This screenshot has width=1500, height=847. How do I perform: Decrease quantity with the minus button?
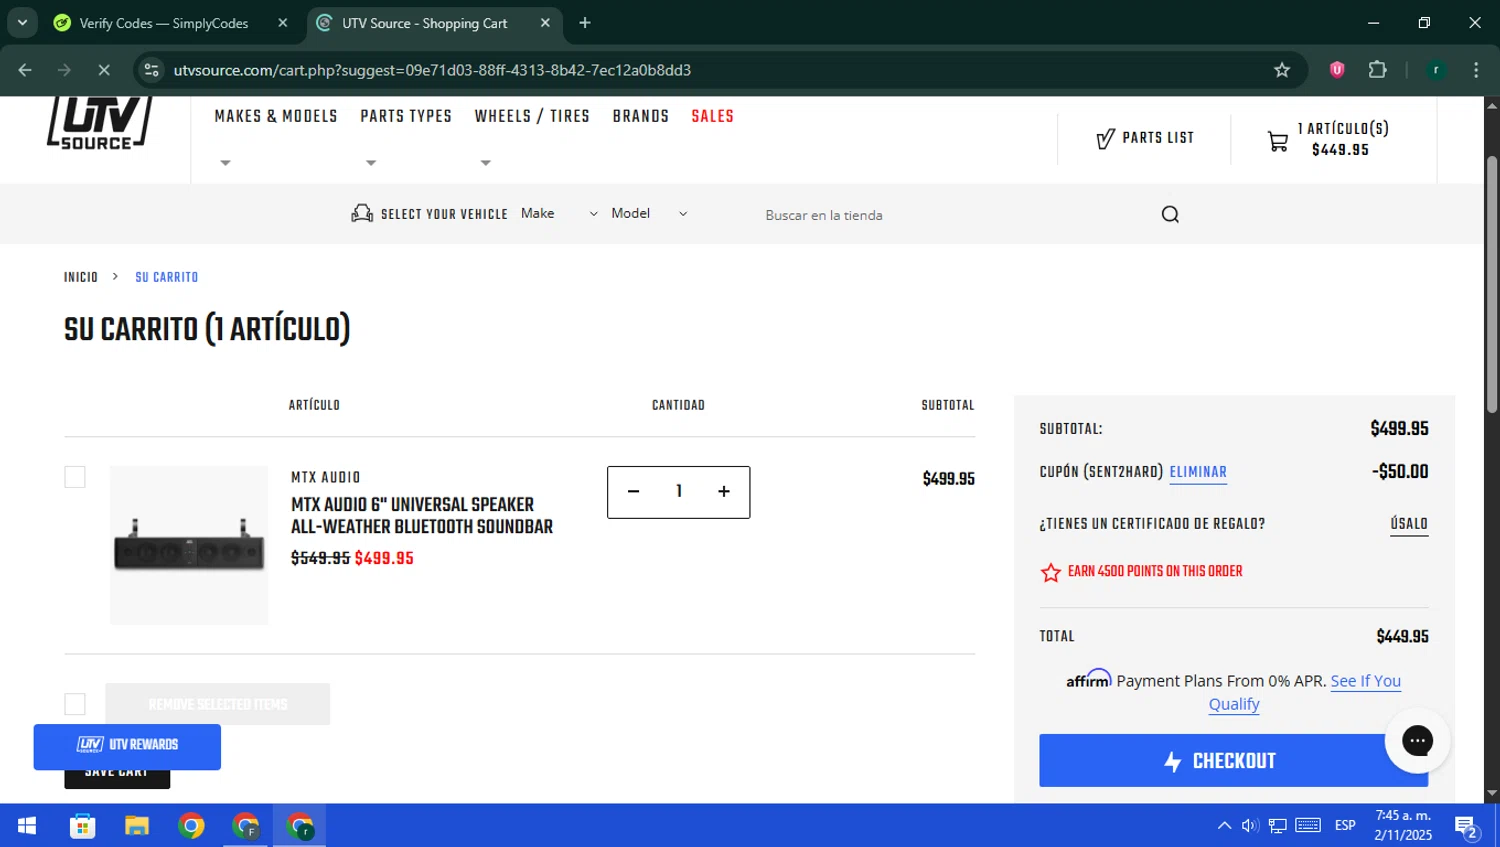click(633, 491)
